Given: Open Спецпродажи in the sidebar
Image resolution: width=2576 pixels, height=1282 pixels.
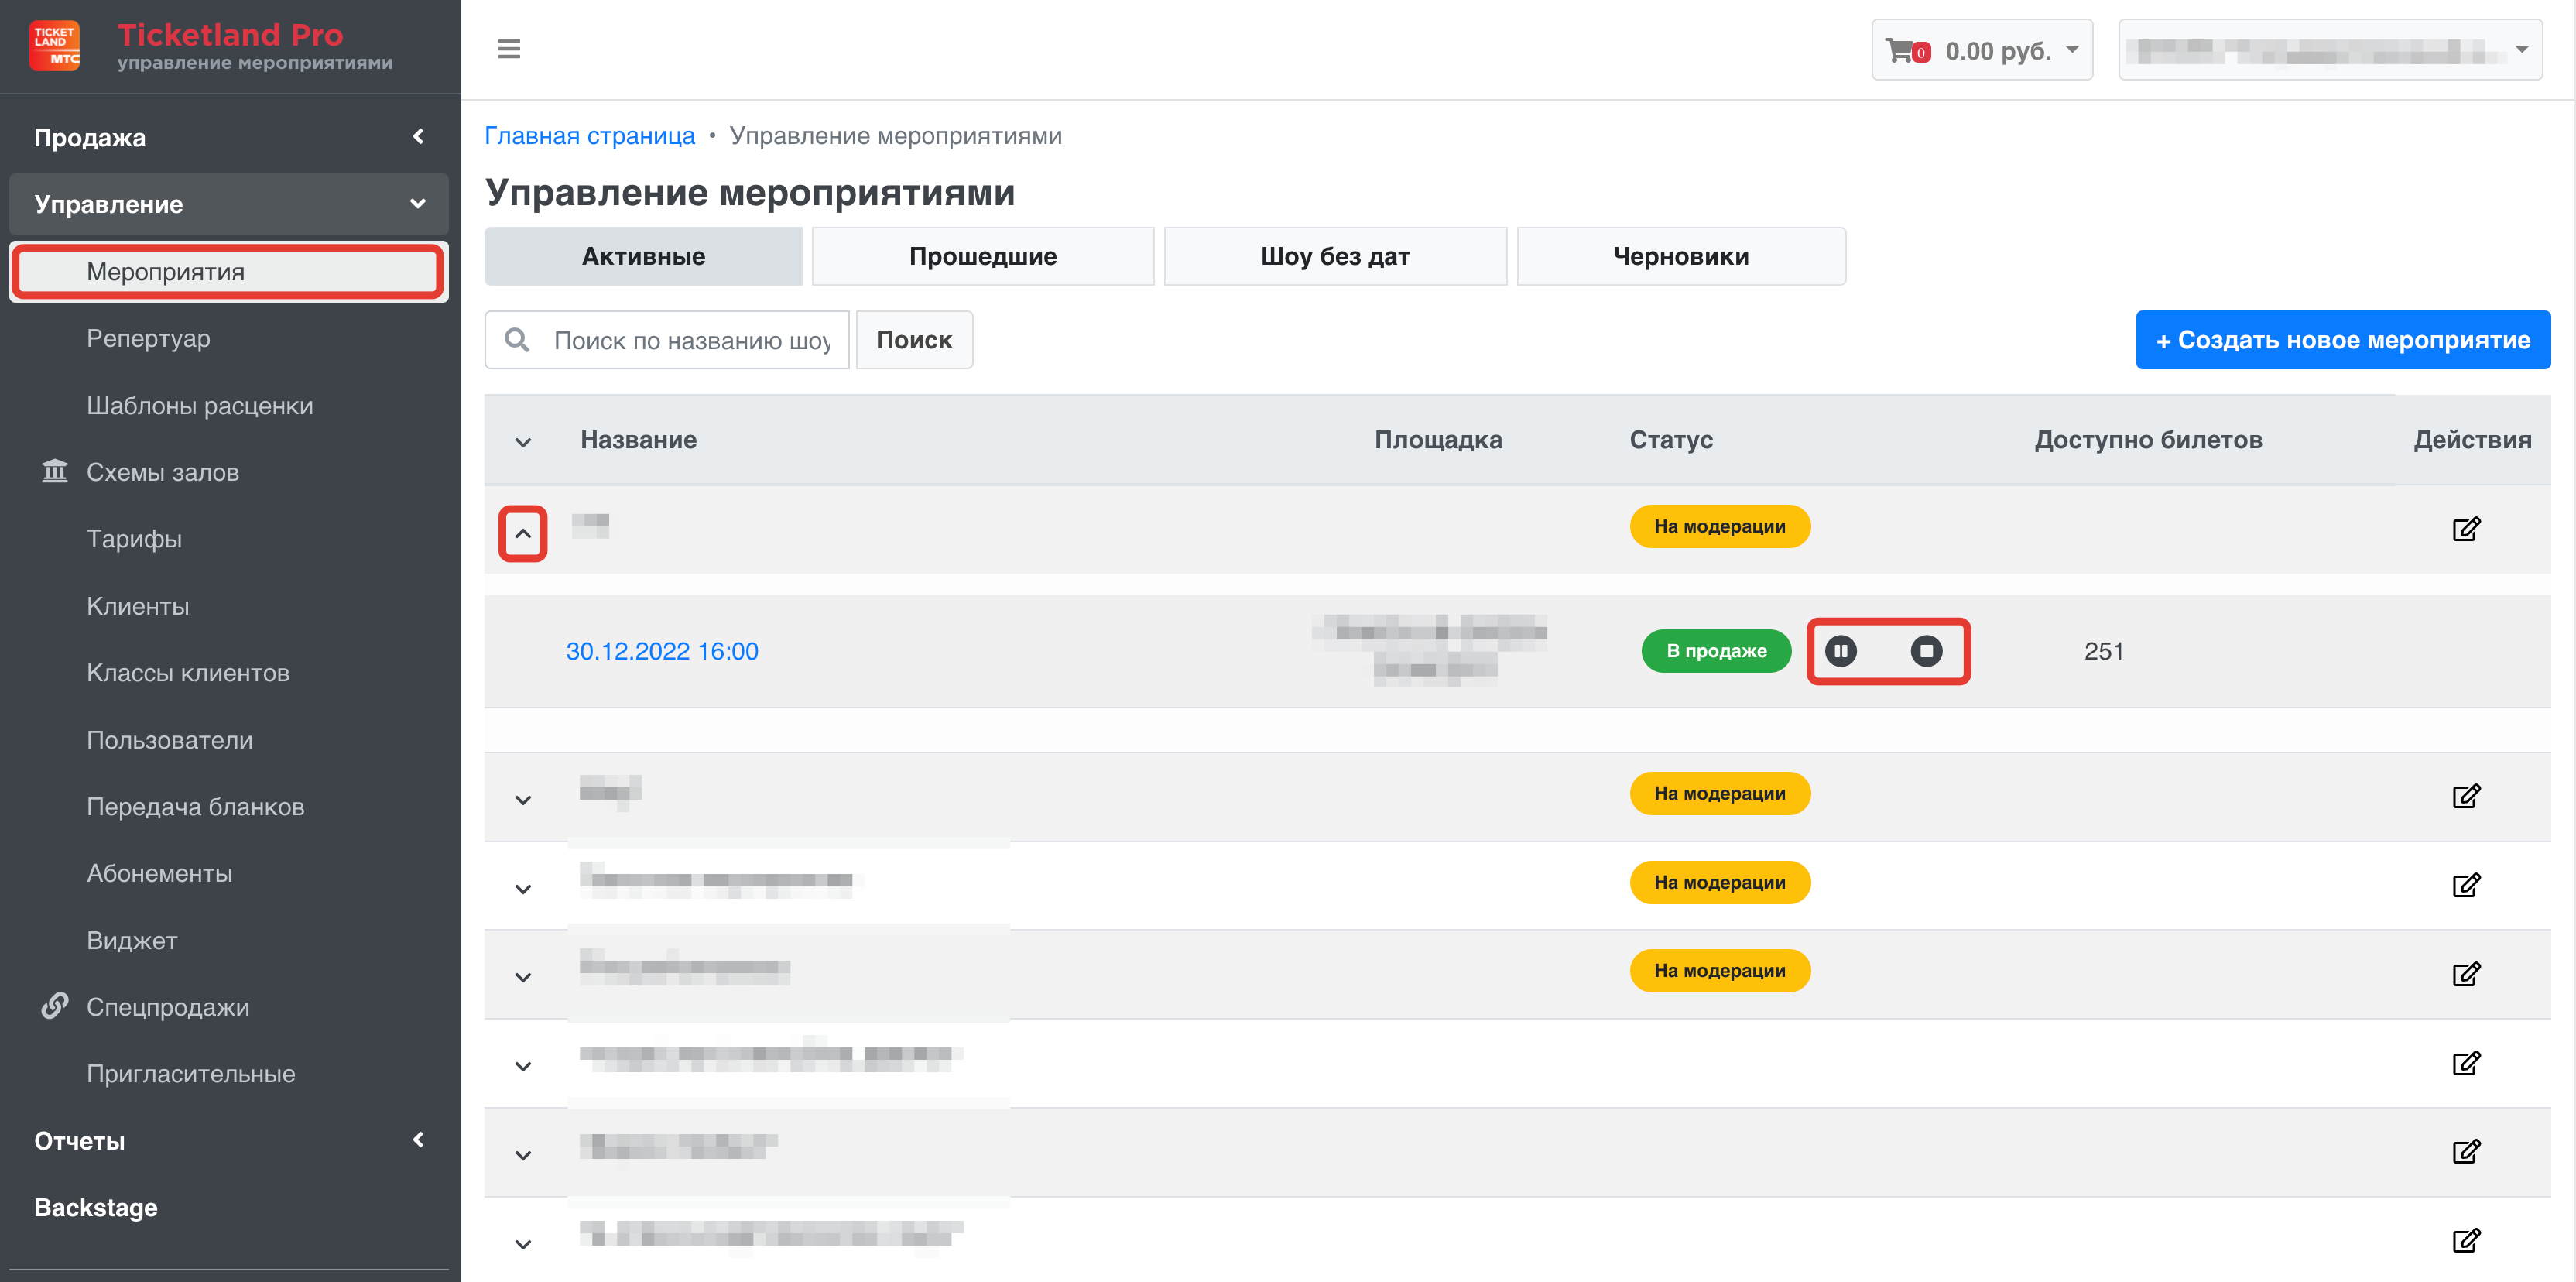Looking at the screenshot, I should (168, 1007).
